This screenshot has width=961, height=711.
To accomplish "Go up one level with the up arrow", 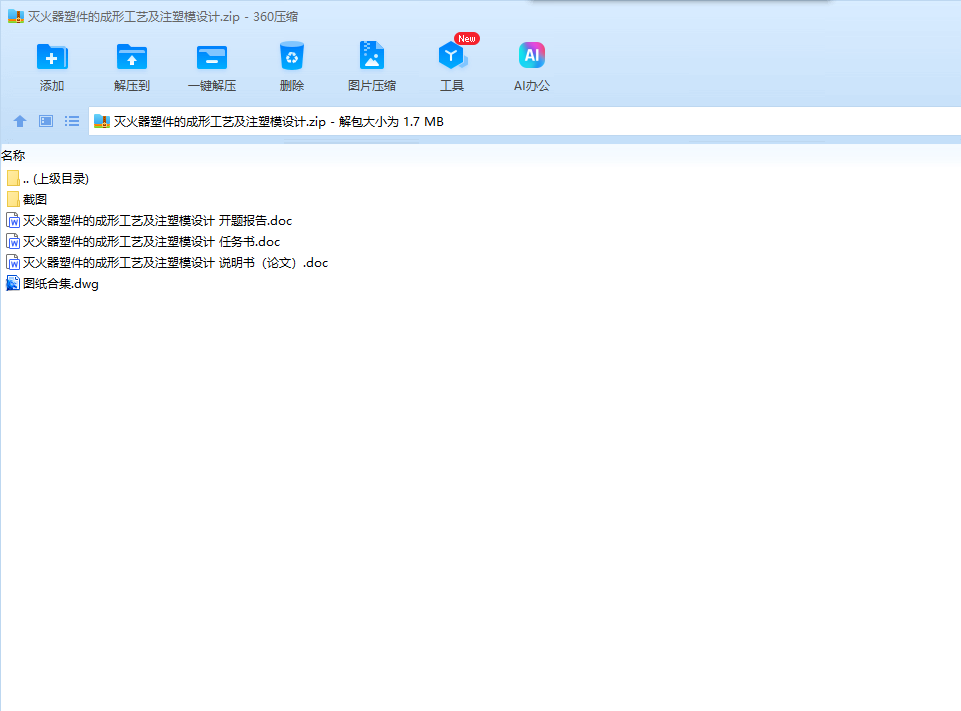I will 20,121.
